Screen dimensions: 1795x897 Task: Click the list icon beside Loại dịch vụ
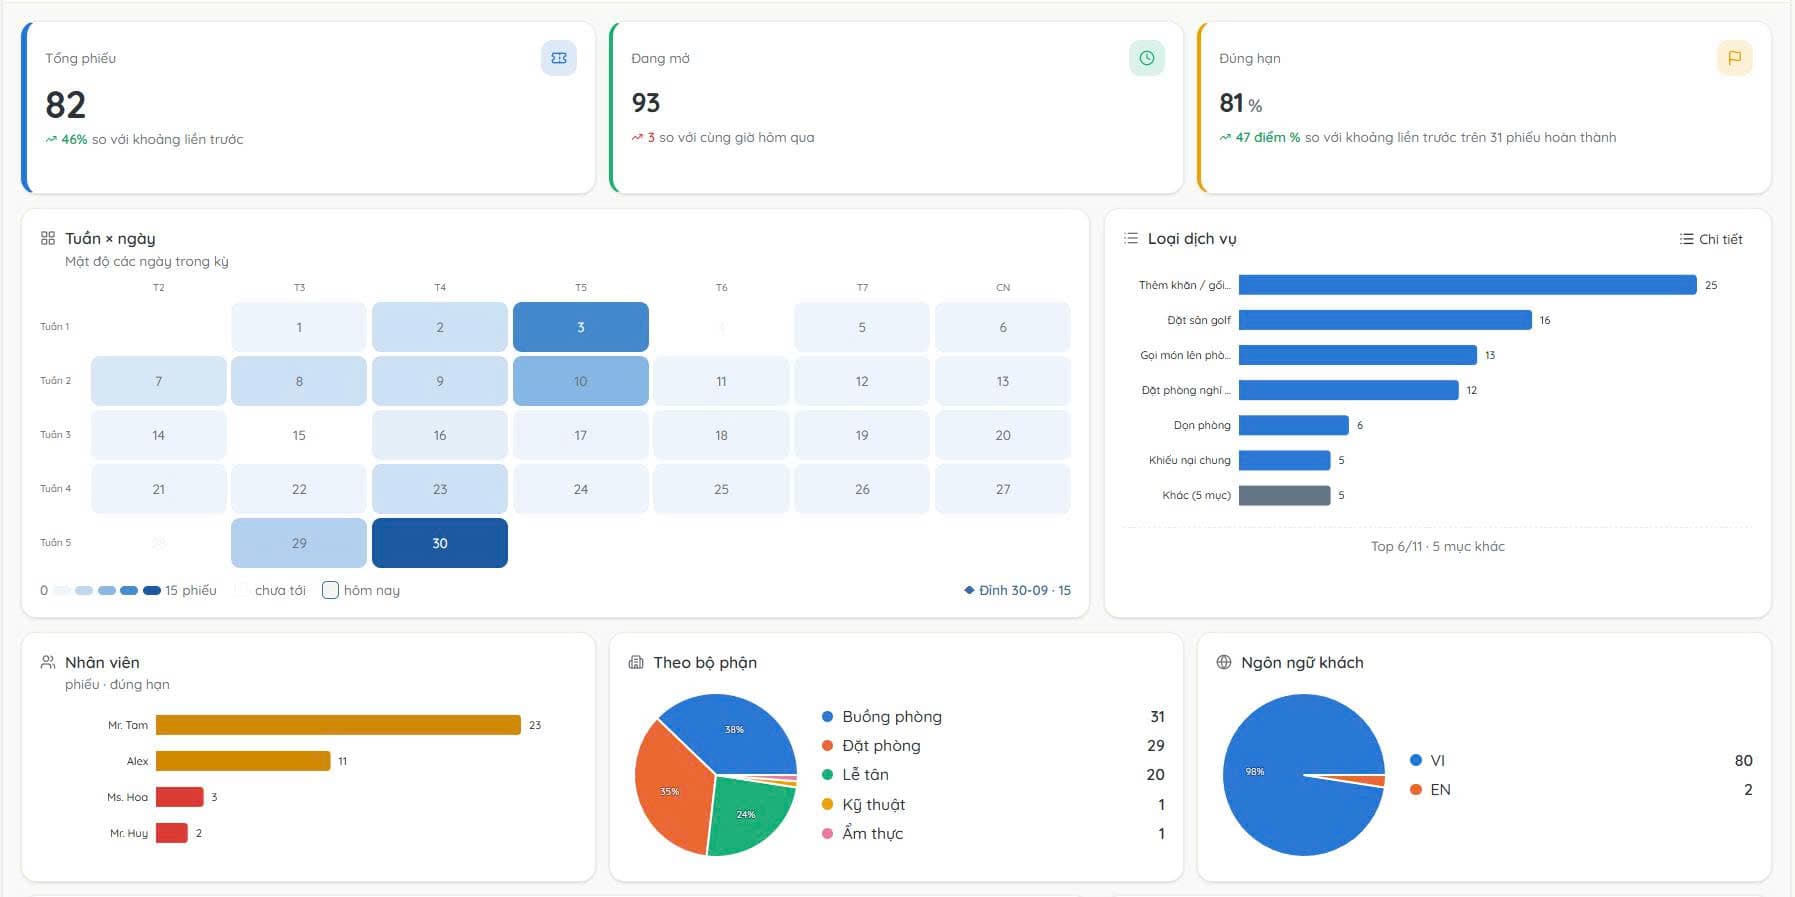[1131, 238]
